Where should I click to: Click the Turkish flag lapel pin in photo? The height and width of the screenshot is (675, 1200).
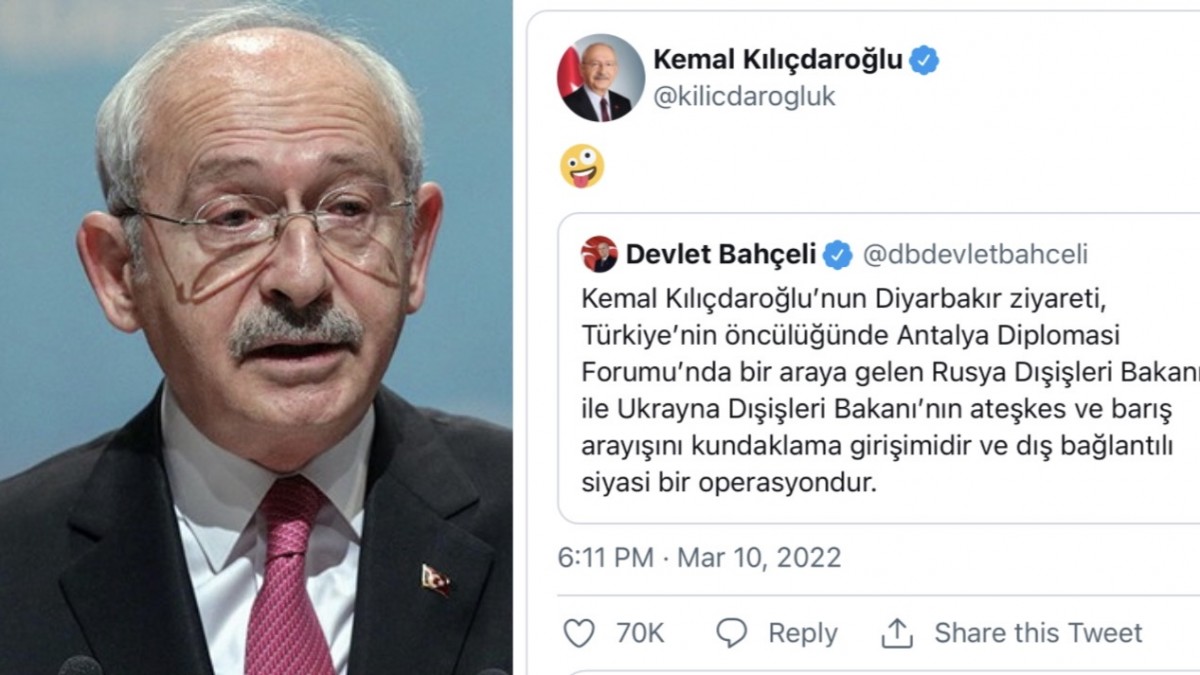(x=435, y=580)
